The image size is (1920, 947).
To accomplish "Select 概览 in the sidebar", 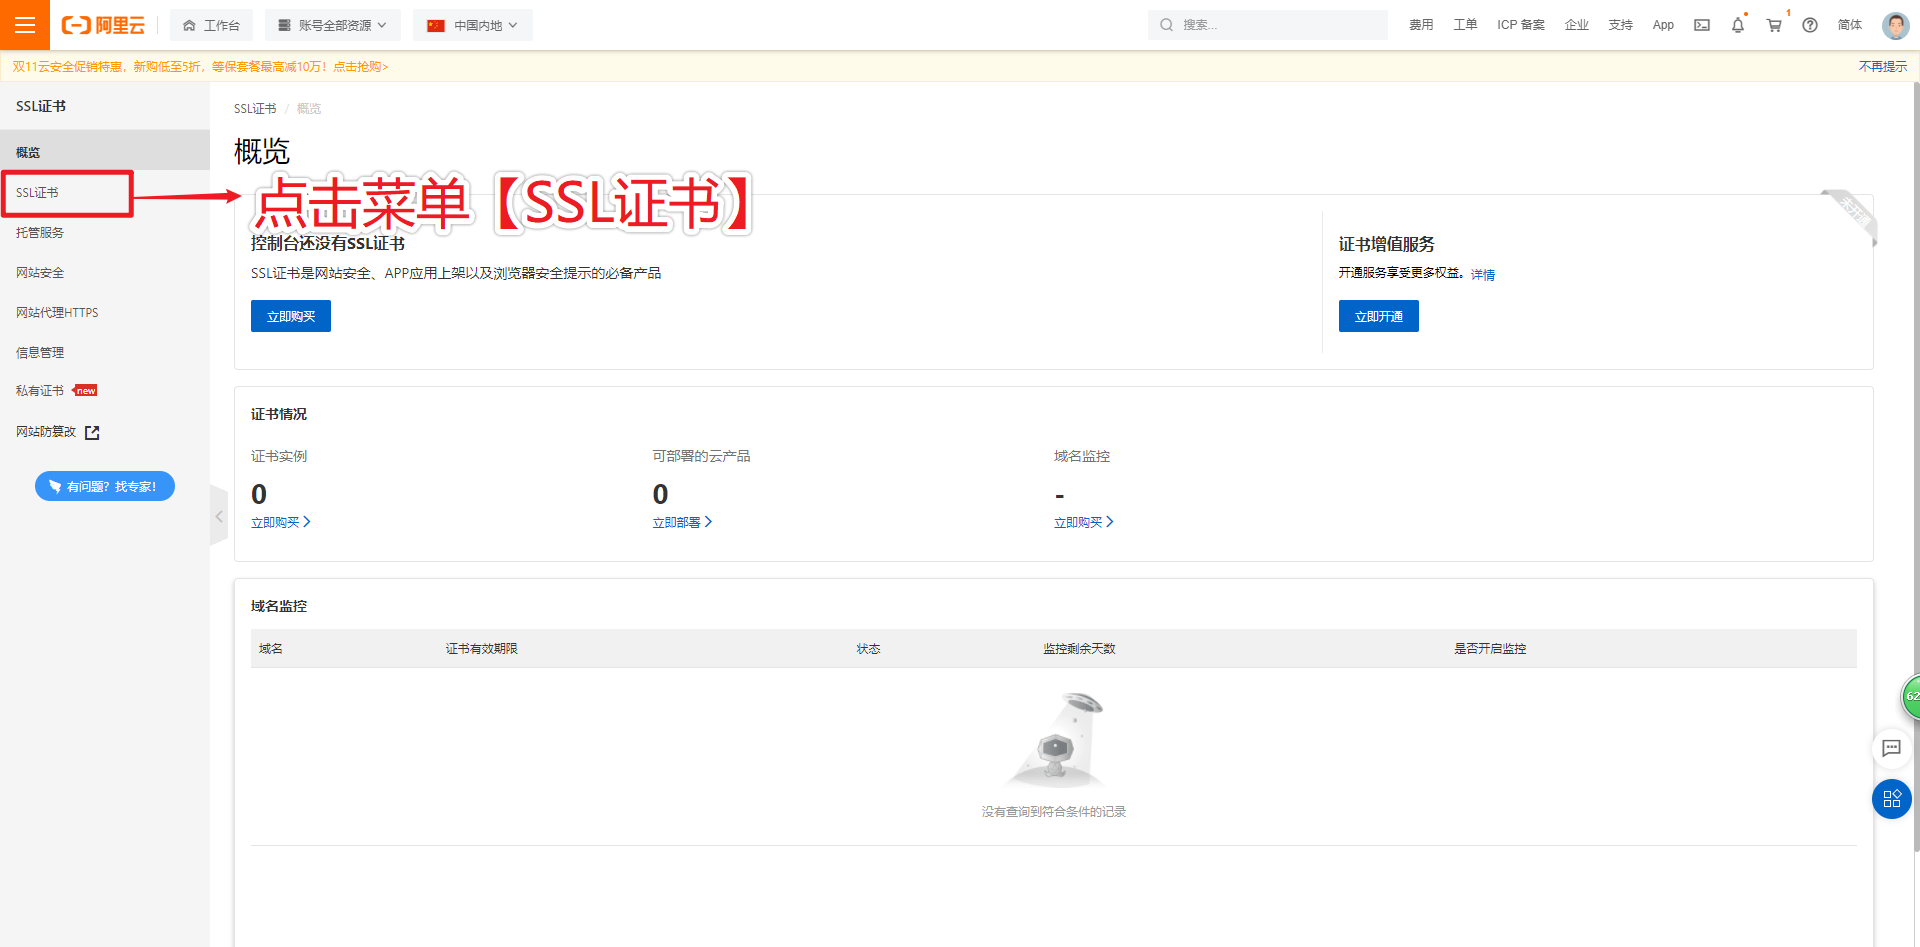I will click(x=105, y=152).
